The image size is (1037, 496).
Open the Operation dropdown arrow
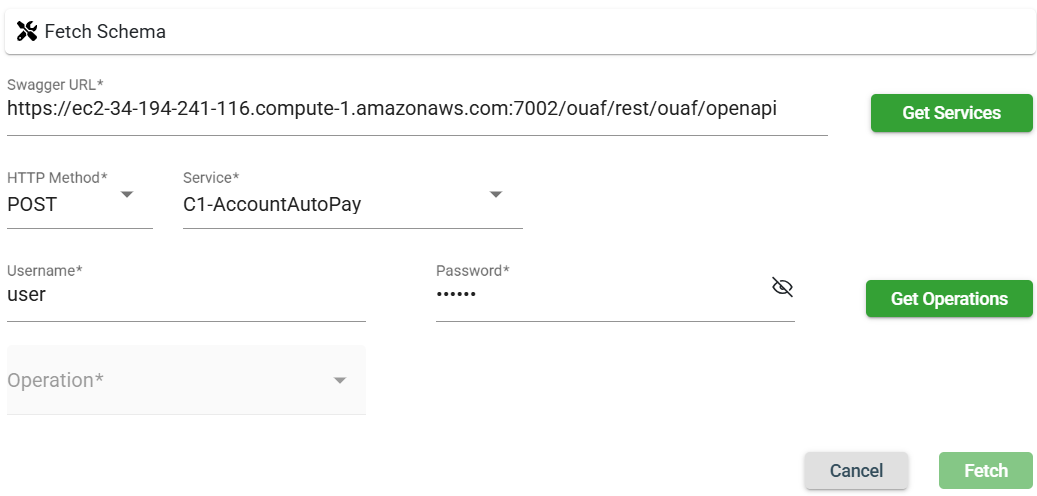(x=340, y=381)
